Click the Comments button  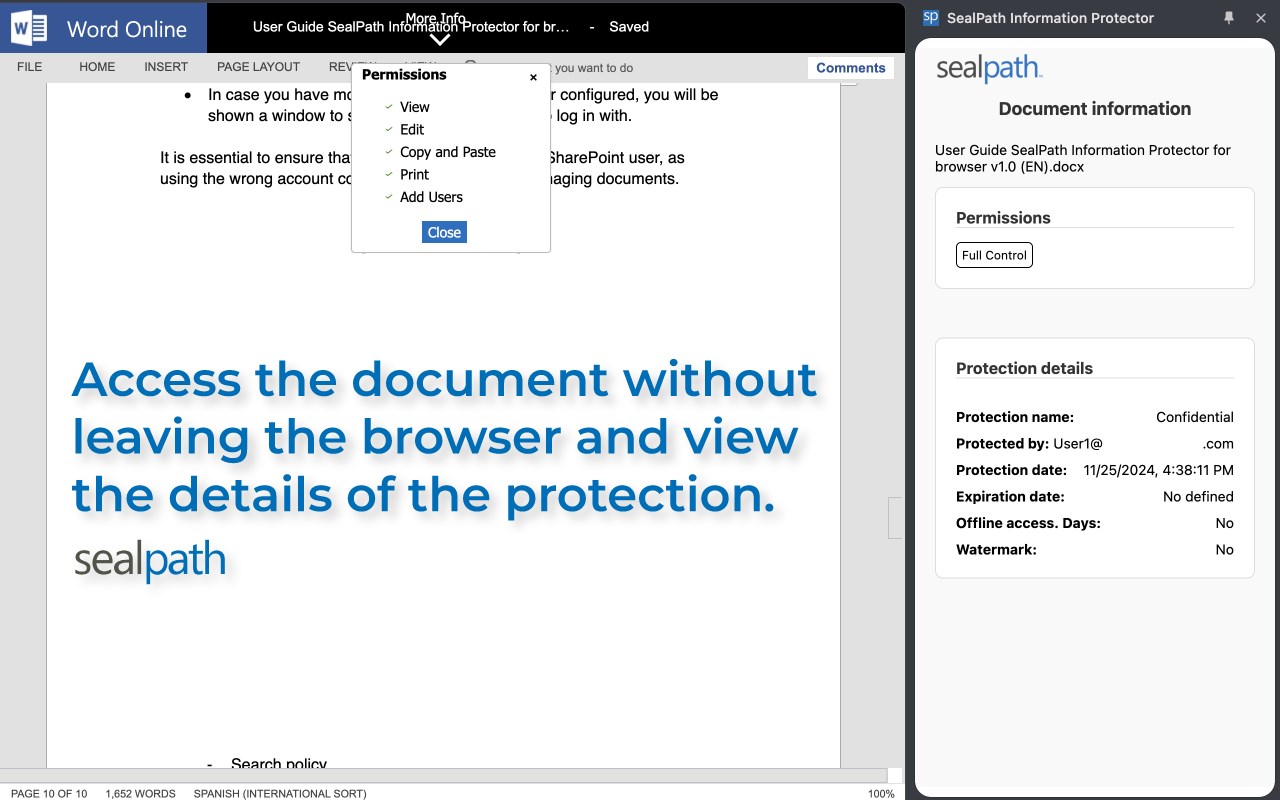(851, 68)
